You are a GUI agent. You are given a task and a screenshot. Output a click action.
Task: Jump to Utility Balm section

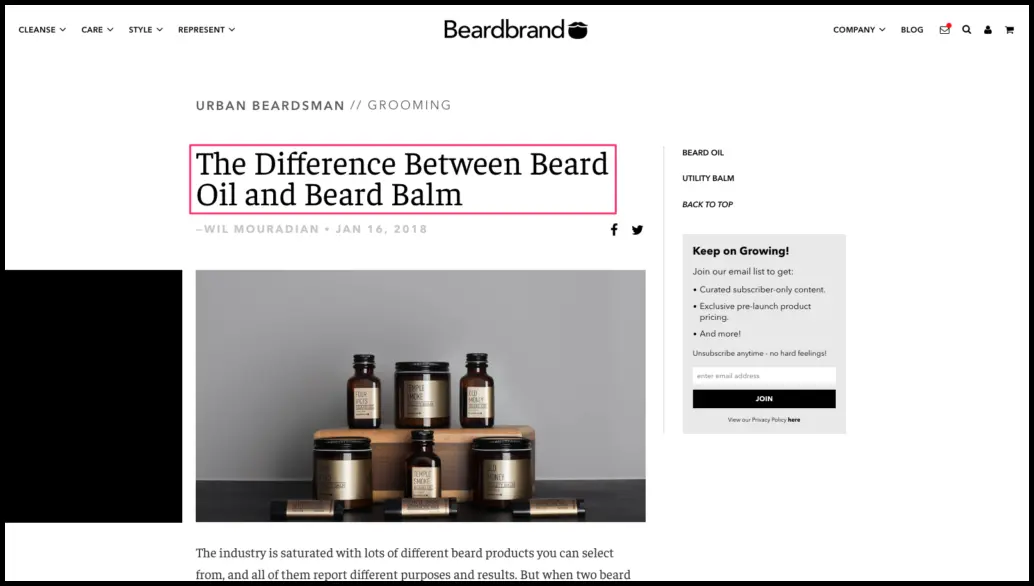coord(708,178)
